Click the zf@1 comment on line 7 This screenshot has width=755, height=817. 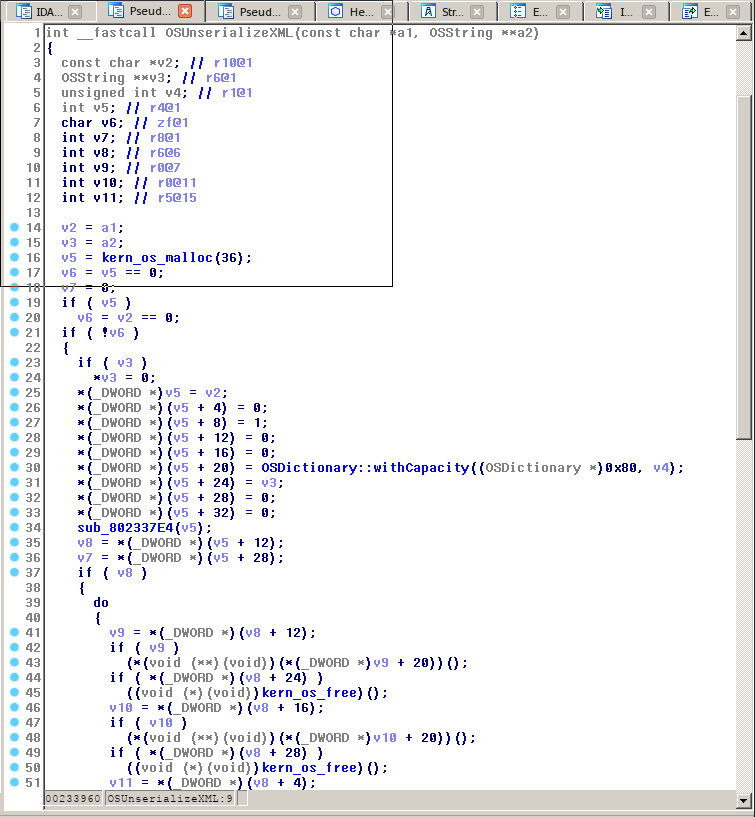click(173, 123)
